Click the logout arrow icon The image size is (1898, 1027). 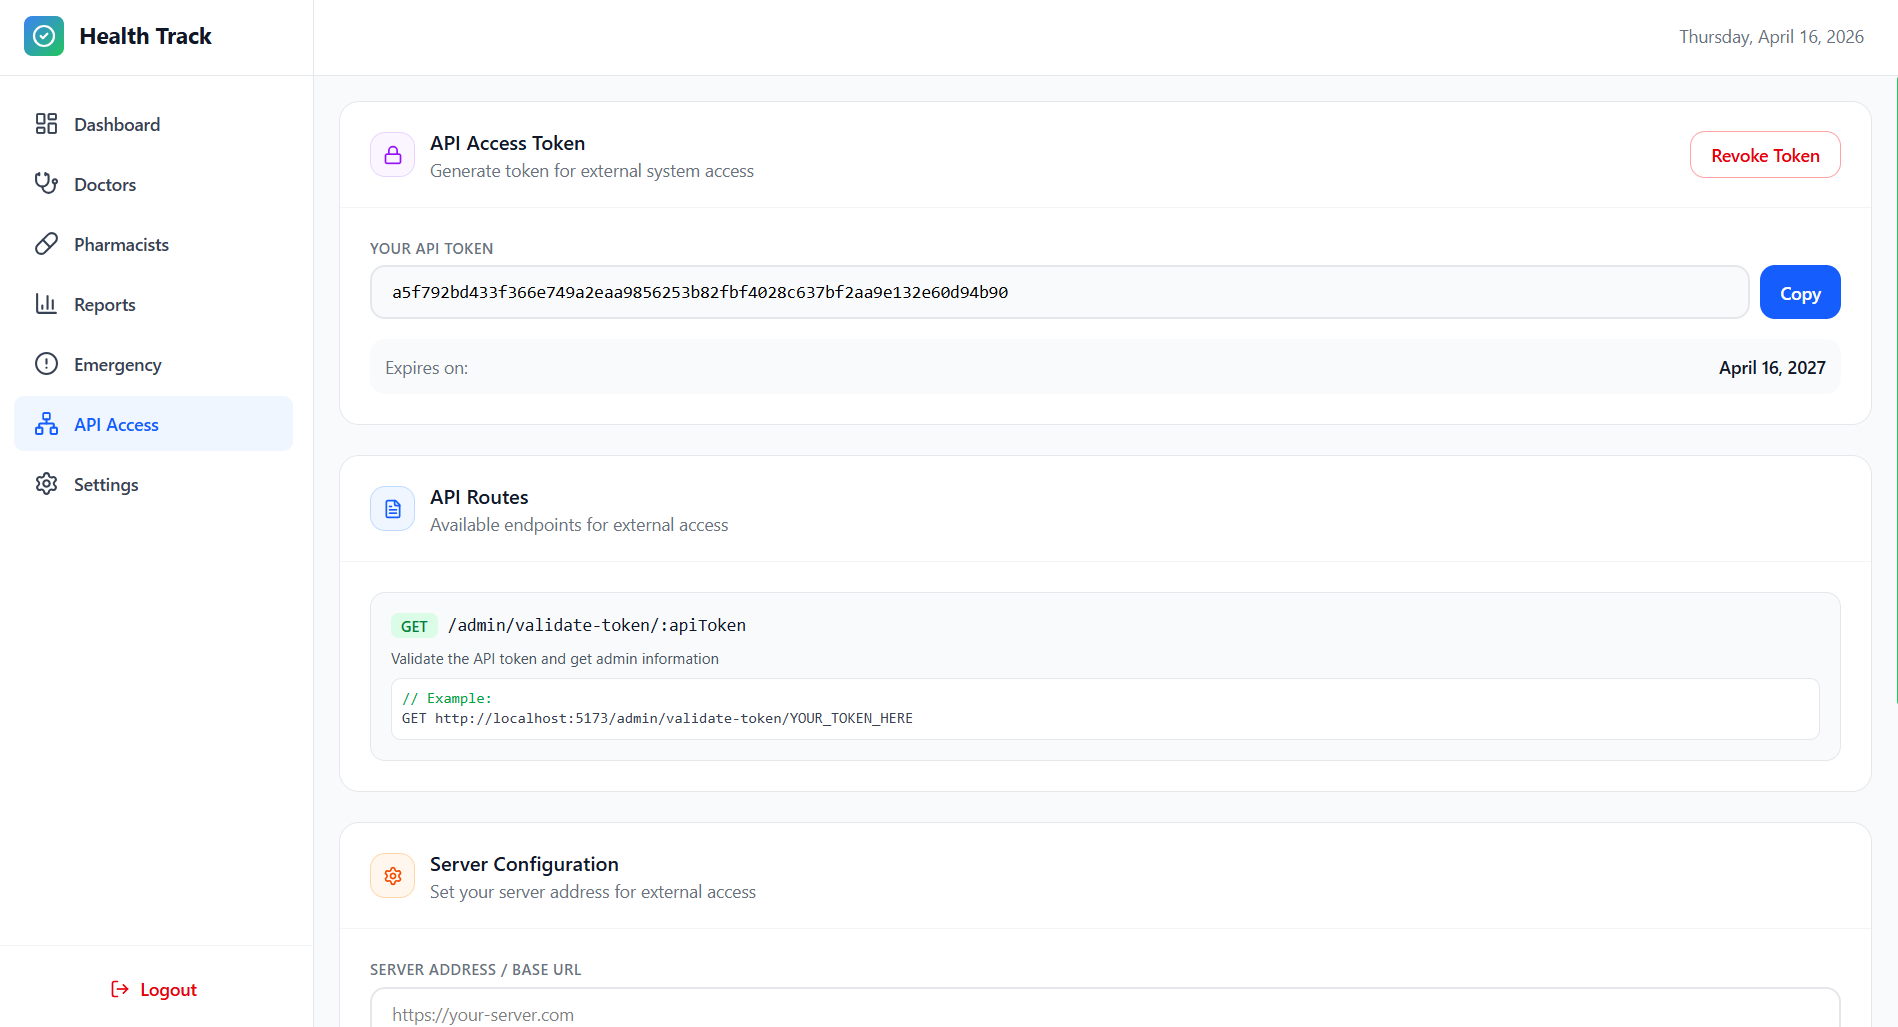click(x=119, y=989)
